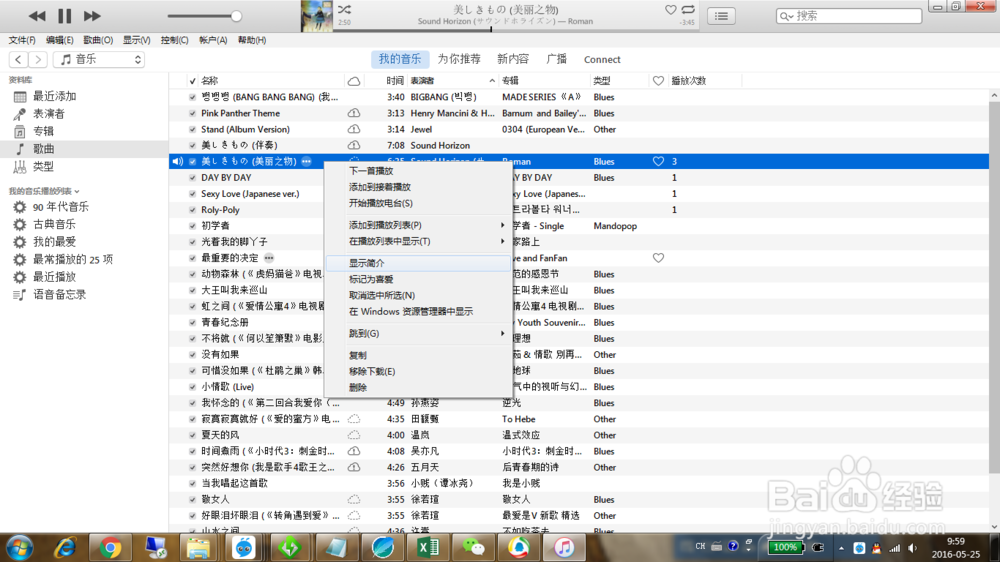
Task: Choose 显示简介 in context menu
Action: click(418, 263)
